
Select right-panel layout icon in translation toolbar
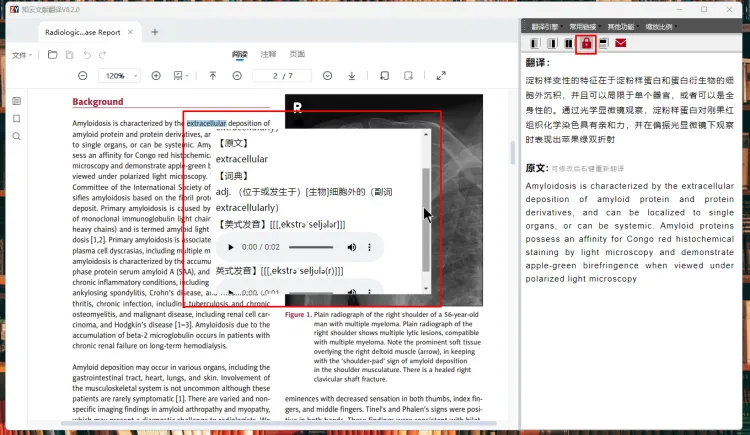pyautogui.click(x=552, y=44)
